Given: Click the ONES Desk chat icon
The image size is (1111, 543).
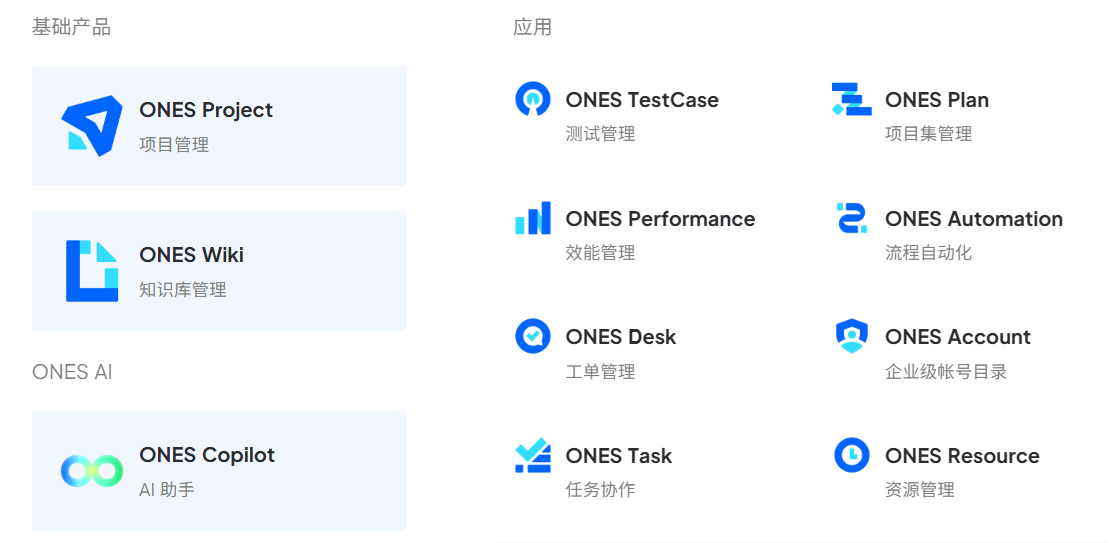Looking at the screenshot, I should click(532, 336).
